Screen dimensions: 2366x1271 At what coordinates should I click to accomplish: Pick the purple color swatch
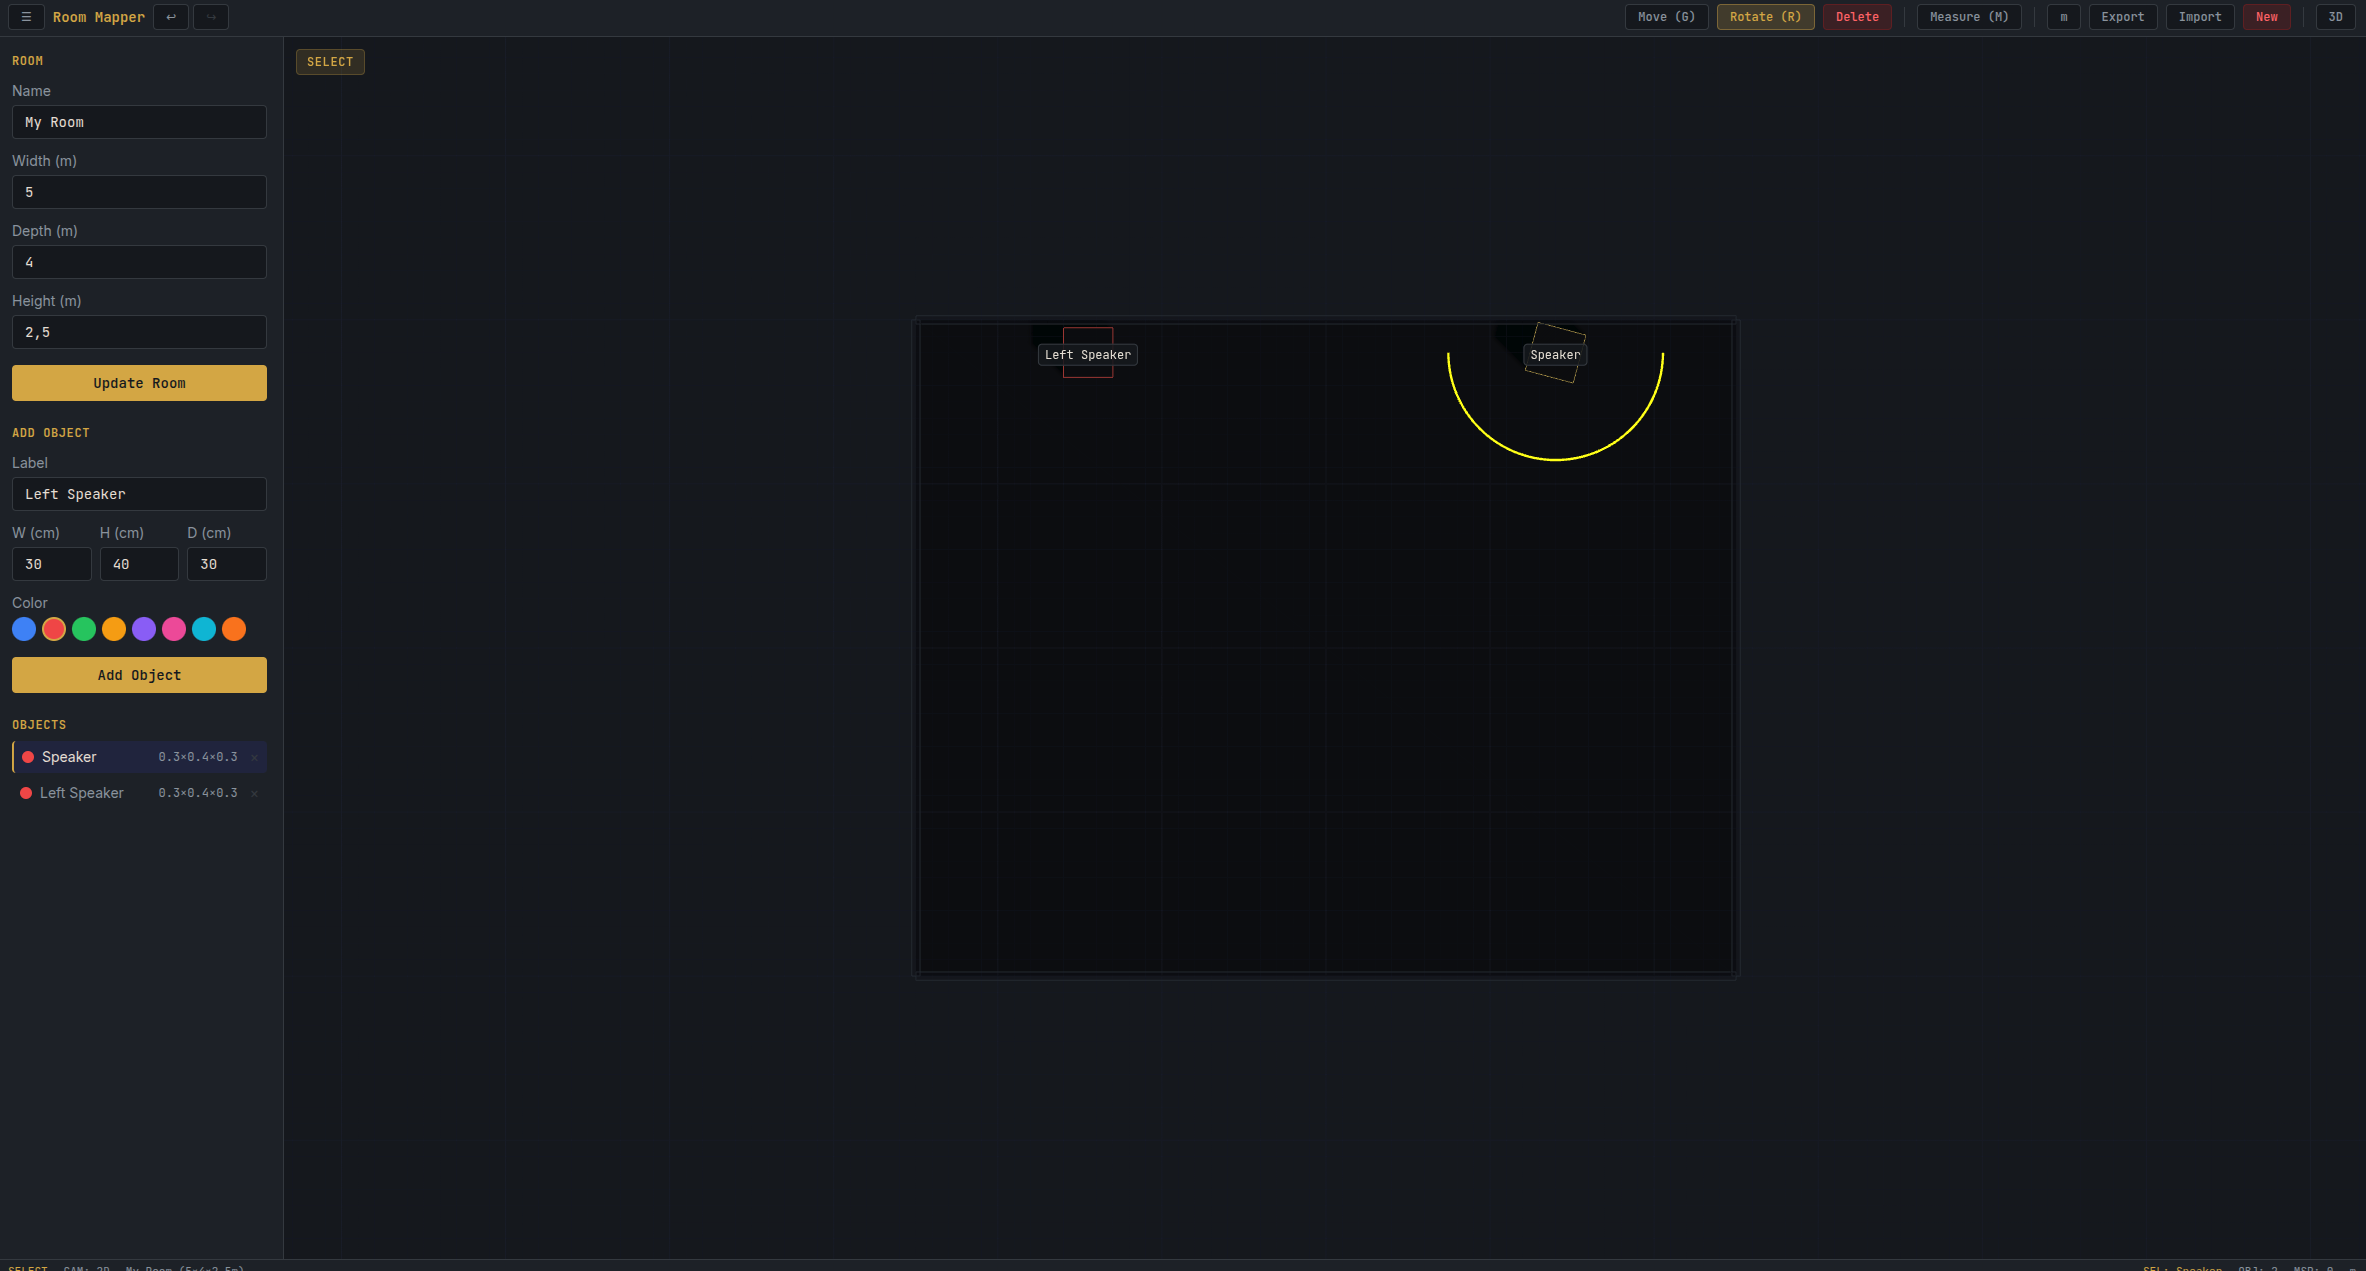pos(144,629)
